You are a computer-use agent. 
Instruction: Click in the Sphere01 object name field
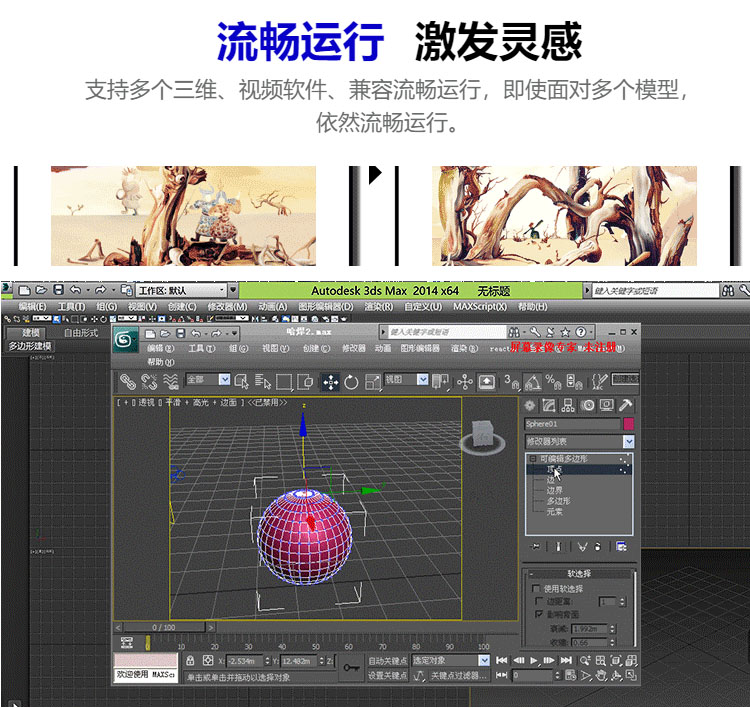(x=572, y=424)
